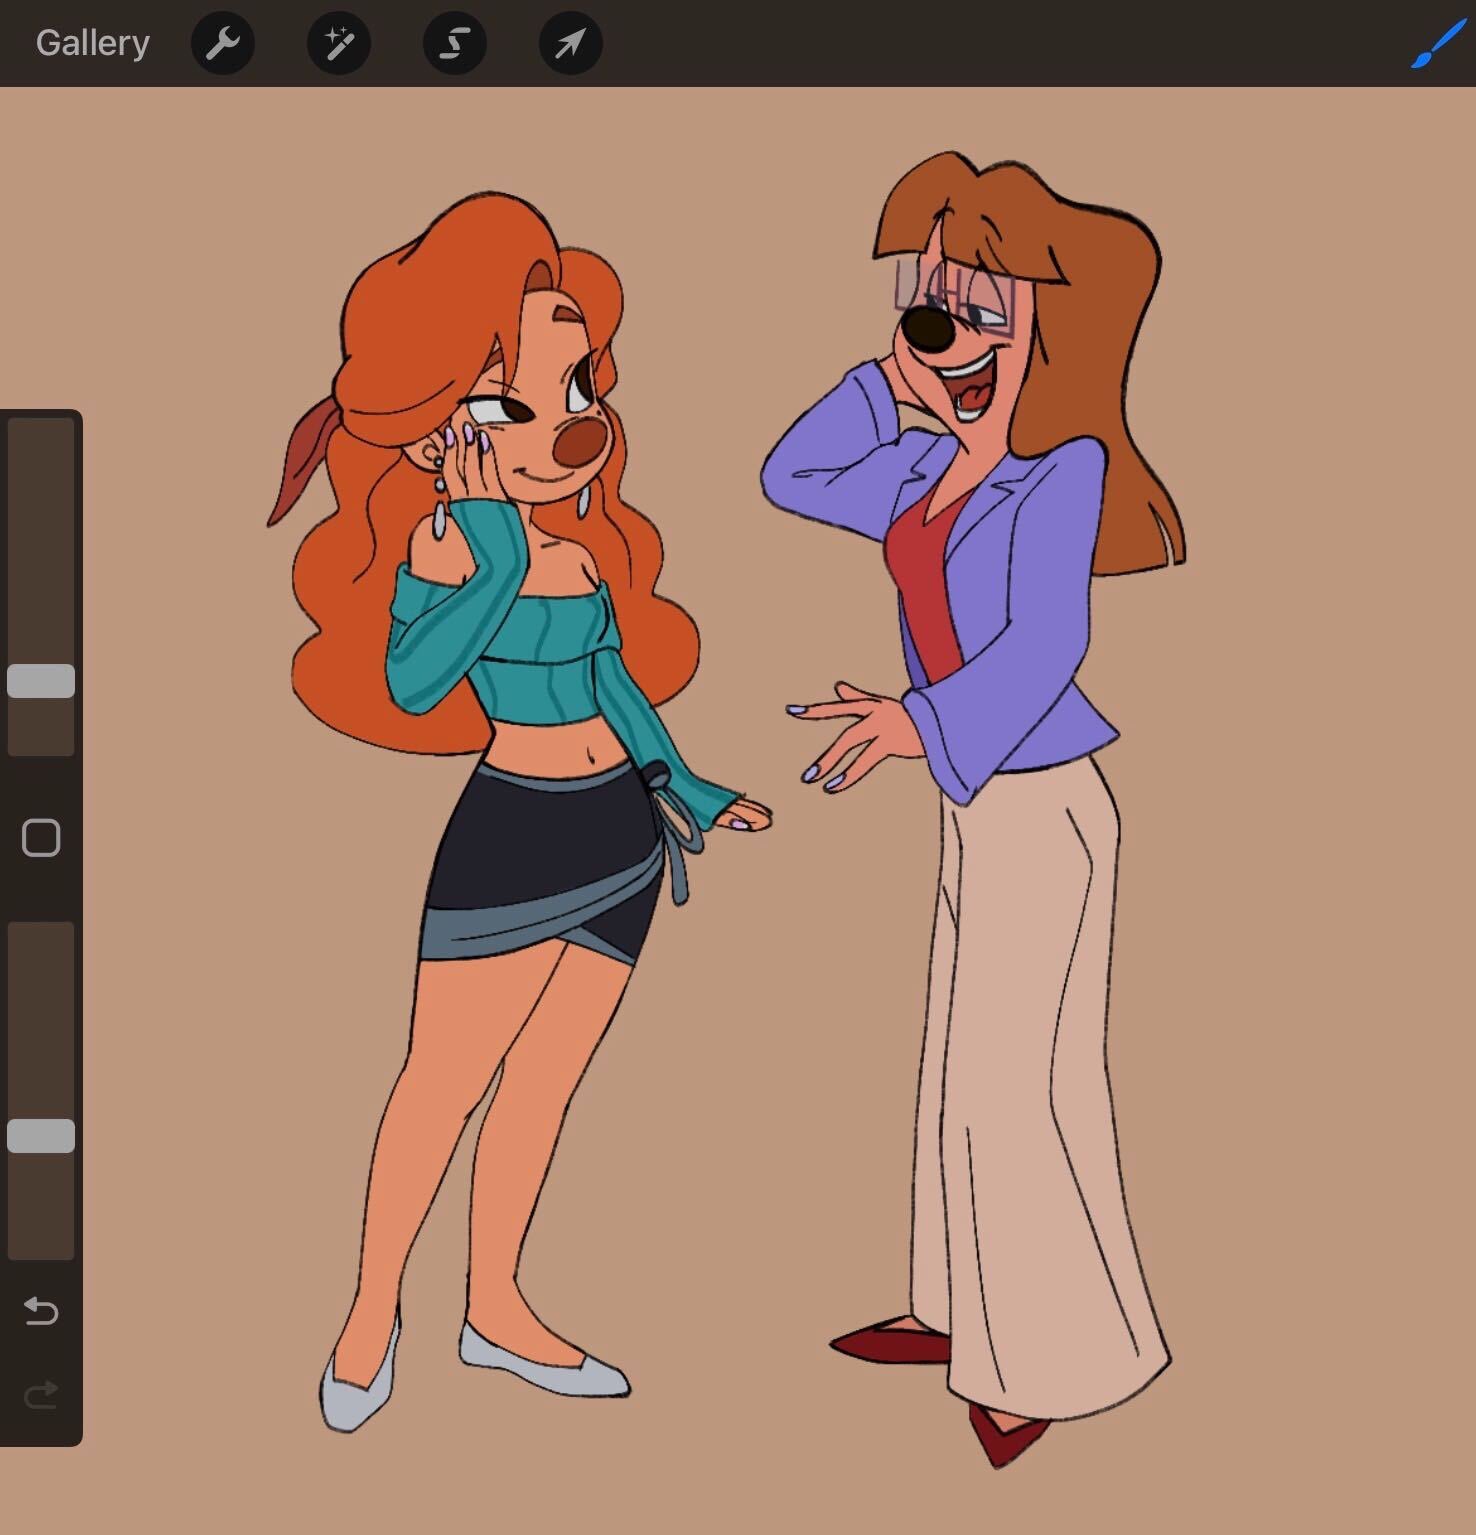Viewport: 1476px width, 1535px height.
Task: Activate the Selection tool
Action: [x=454, y=43]
